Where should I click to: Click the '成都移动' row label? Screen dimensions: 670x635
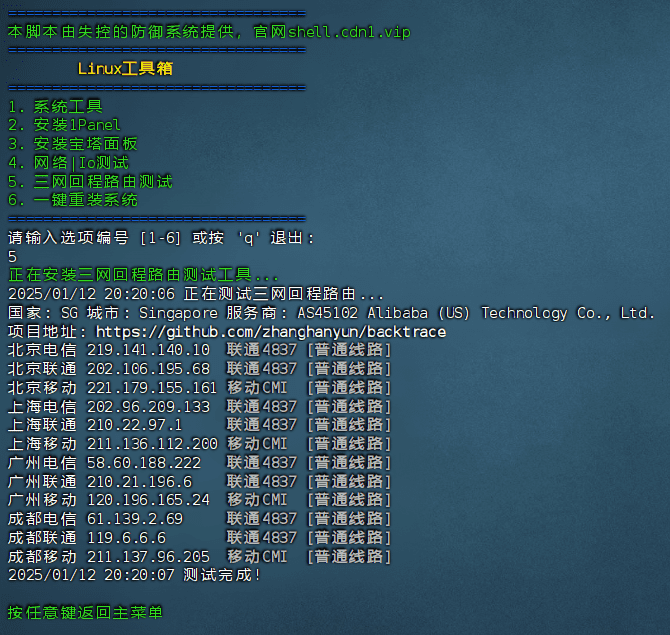tap(42, 557)
